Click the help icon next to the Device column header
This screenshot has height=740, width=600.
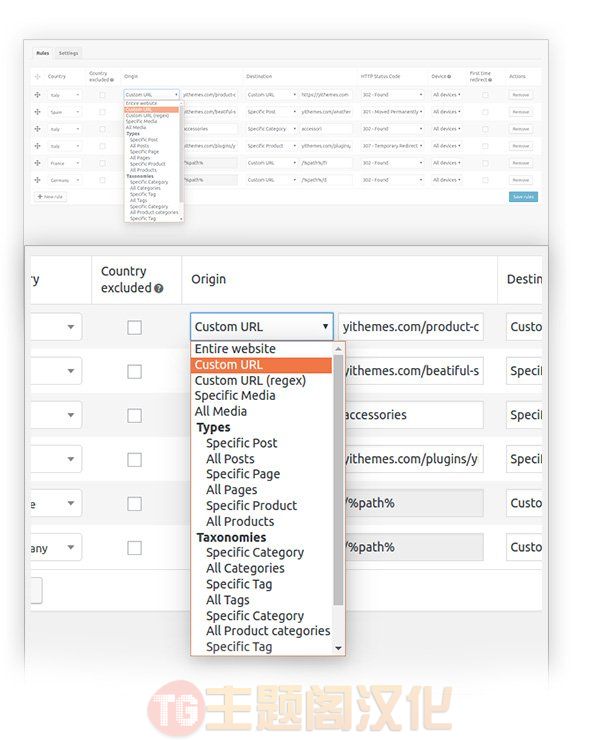(449, 76)
